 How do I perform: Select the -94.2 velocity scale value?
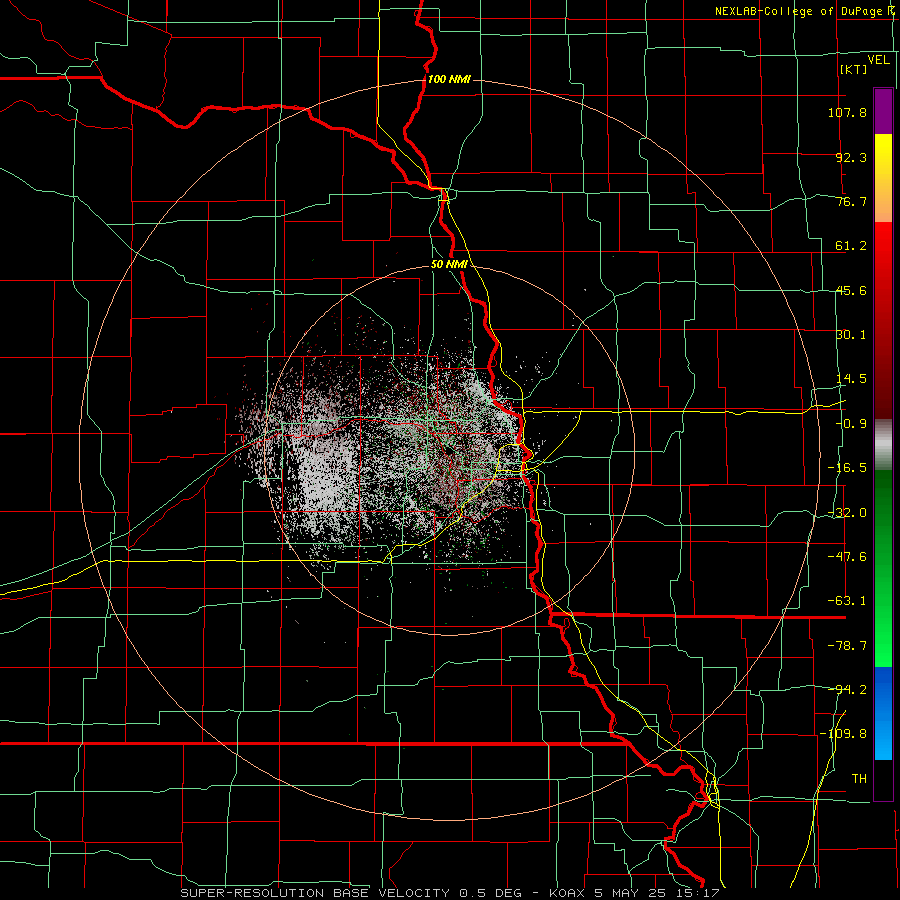coord(847,689)
